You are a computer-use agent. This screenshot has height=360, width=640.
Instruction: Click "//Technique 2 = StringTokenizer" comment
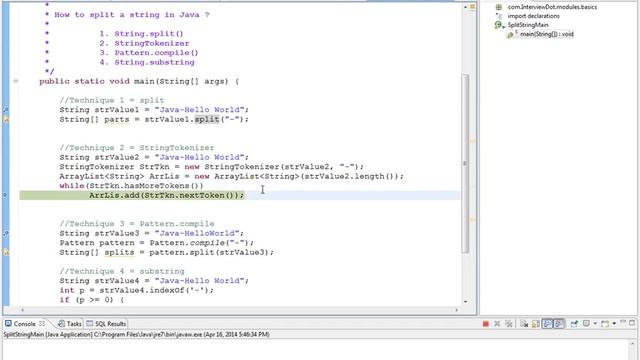pyautogui.click(x=137, y=148)
